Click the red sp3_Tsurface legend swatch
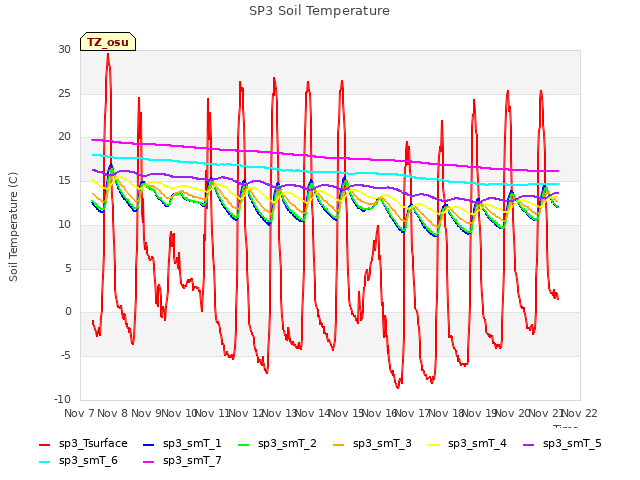Screen dimensions: 640x480 44,445
